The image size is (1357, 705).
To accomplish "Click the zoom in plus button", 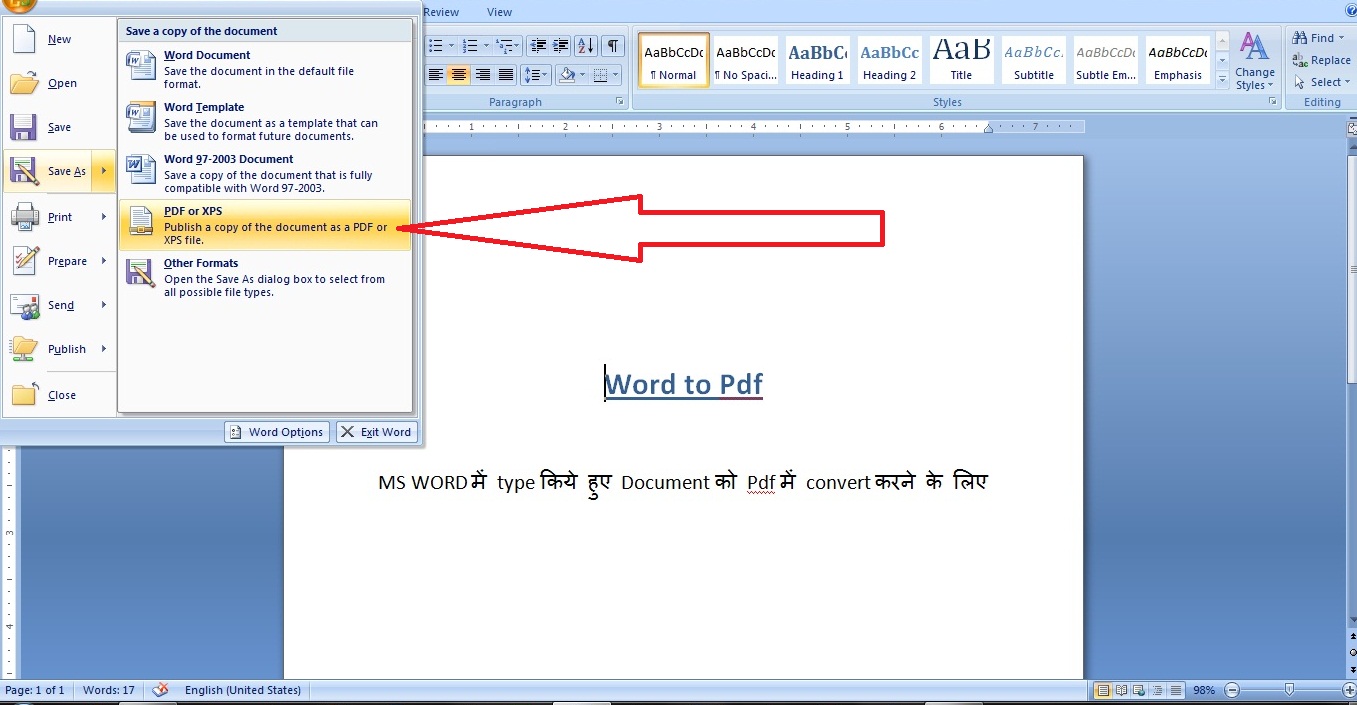I will (1349, 690).
